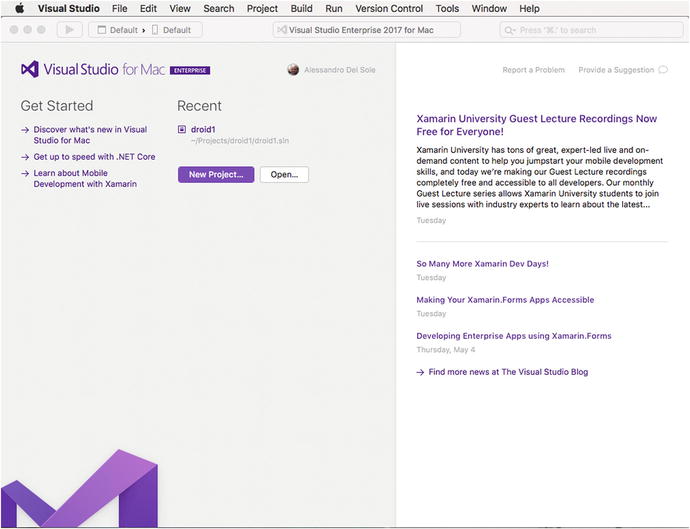This screenshot has height=529, width=690.
Task: Open the Run menu
Action: pos(334,8)
